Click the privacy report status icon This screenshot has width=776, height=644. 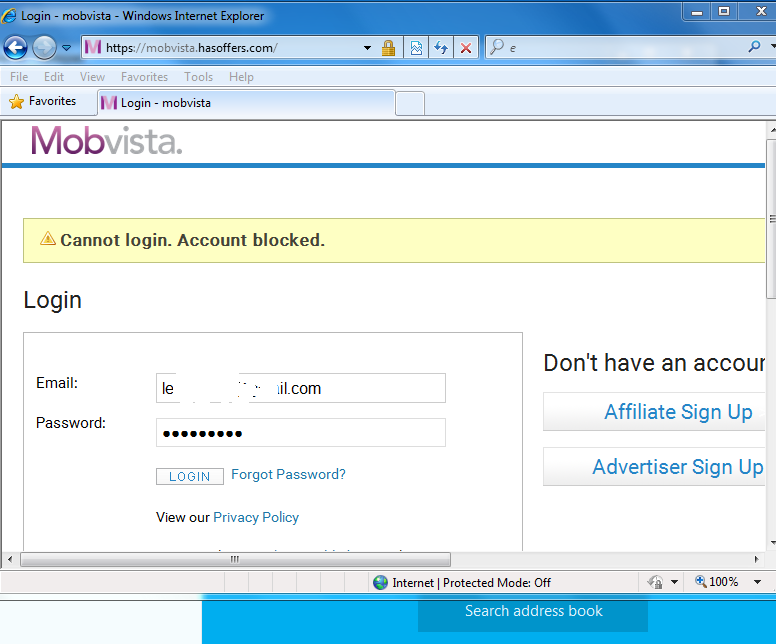pos(655,582)
